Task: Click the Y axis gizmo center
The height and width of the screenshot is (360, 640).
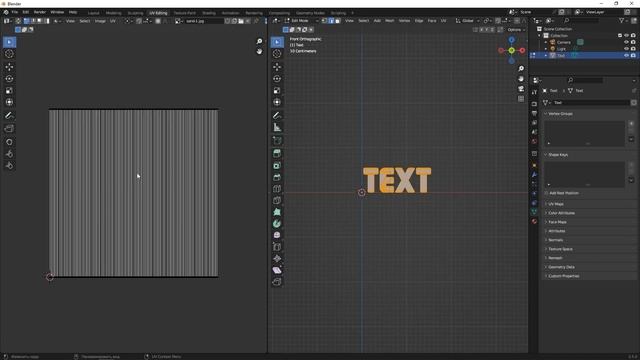Action: (x=511, y=50)
